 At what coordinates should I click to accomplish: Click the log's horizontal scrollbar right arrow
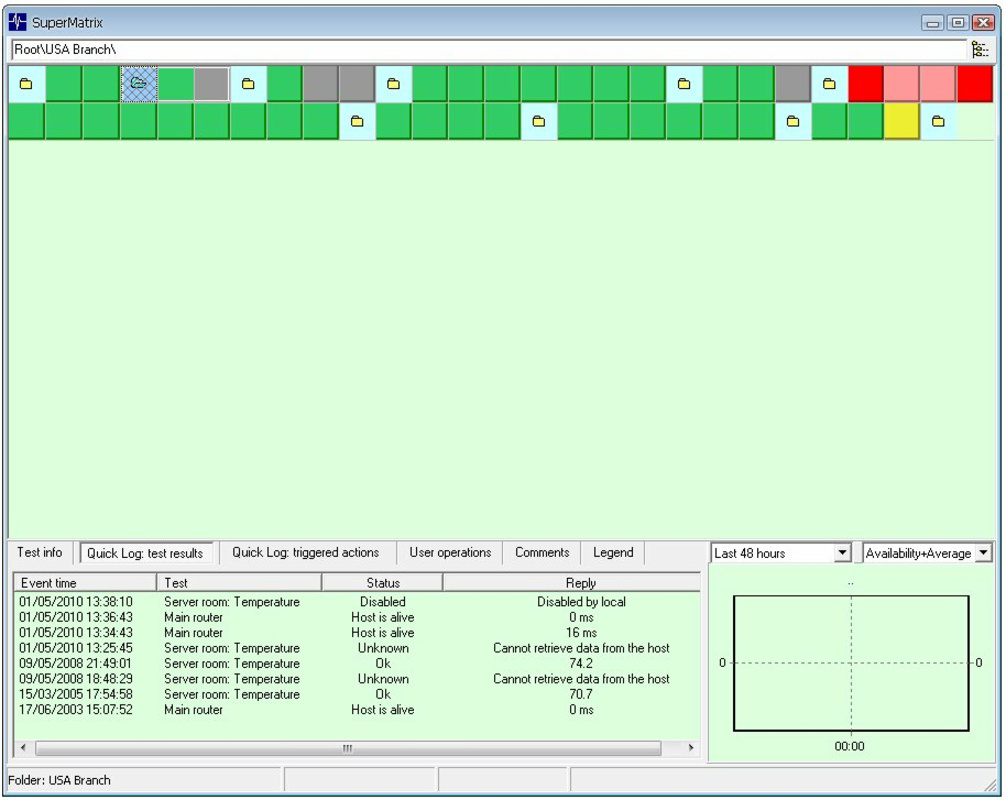[690, 748]
